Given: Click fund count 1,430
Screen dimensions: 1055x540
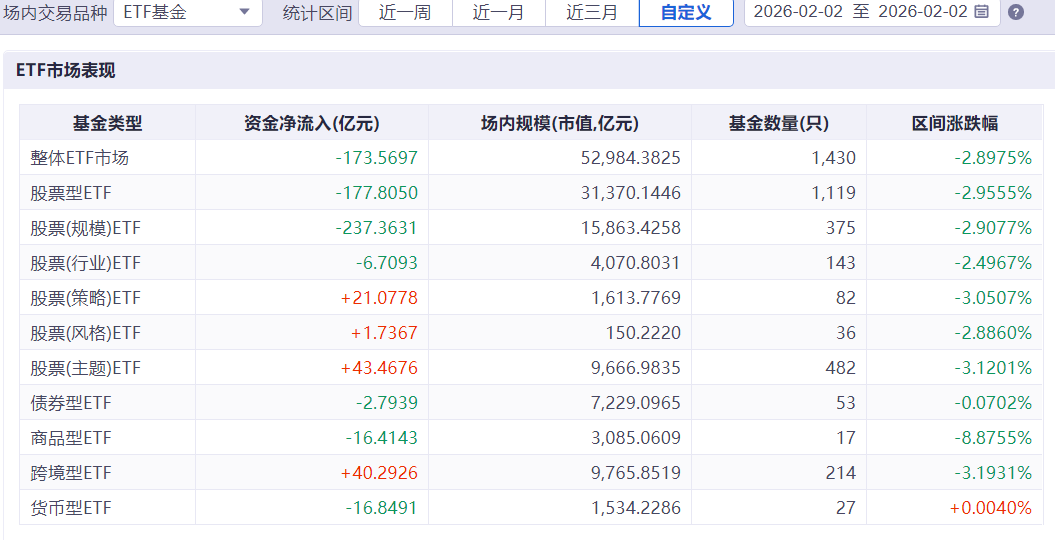Looking at the screenshot, I should point(836,158).
